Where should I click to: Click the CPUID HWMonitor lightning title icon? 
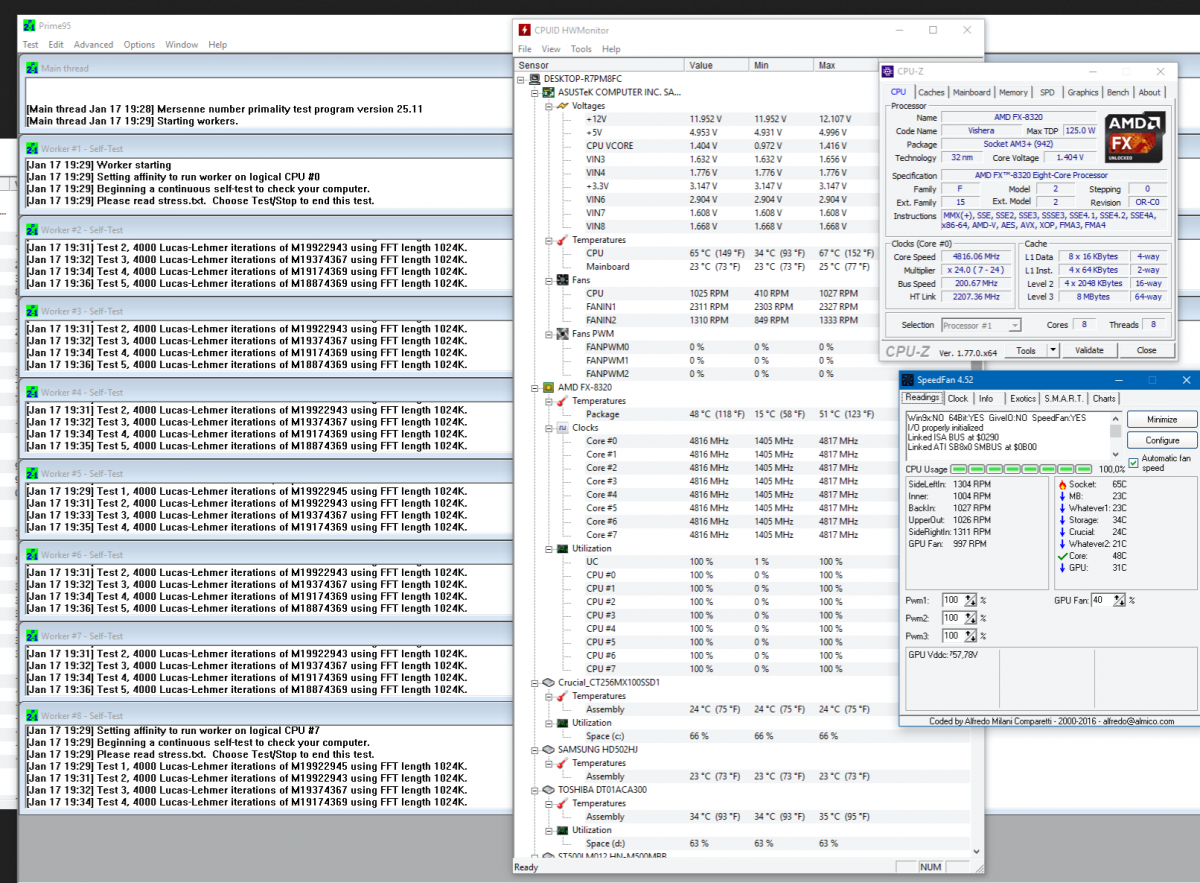click(525, 30)
